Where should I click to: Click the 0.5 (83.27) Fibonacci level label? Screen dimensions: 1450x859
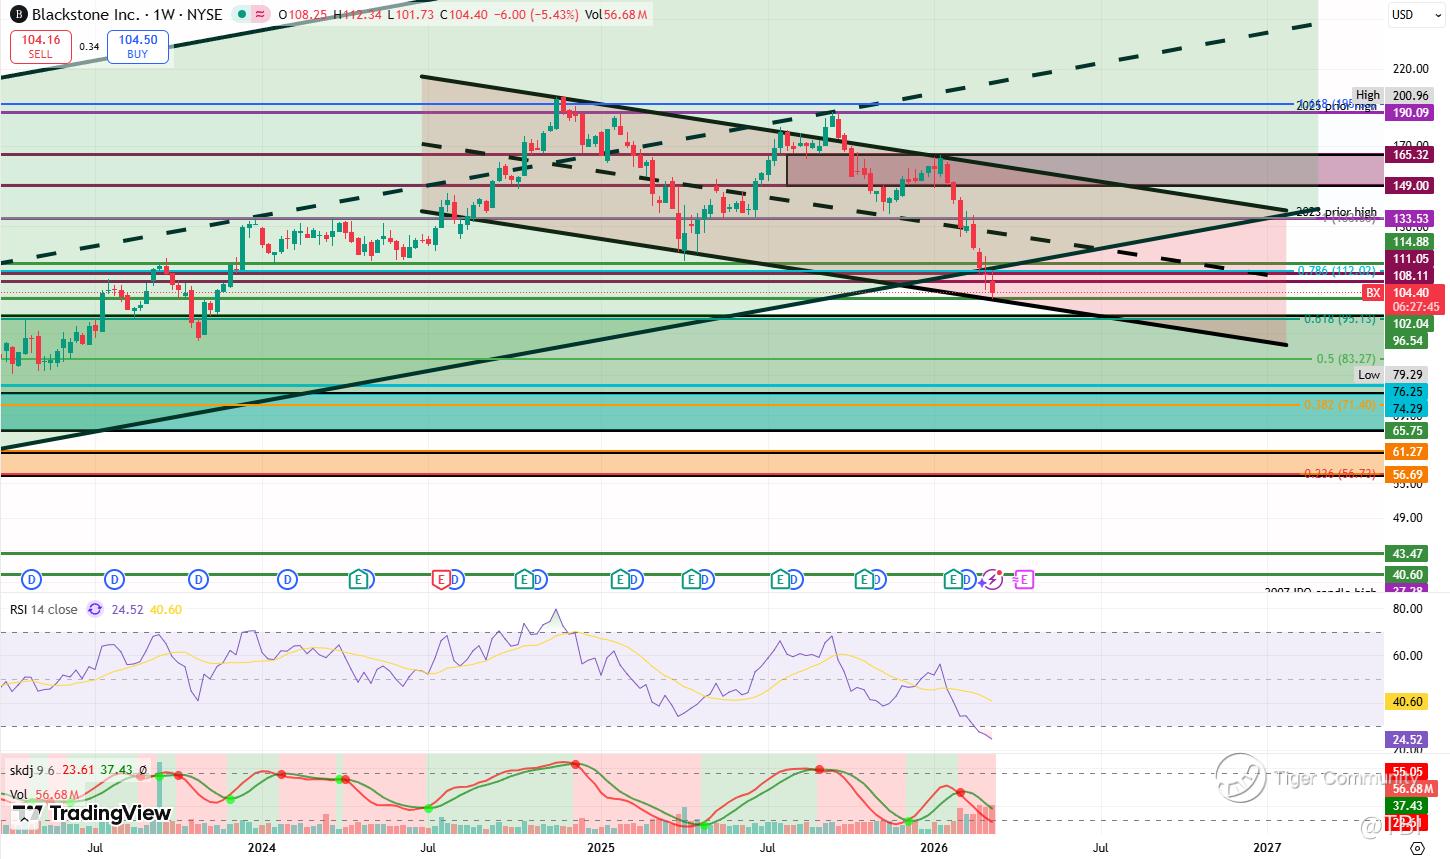[1345, 359]
